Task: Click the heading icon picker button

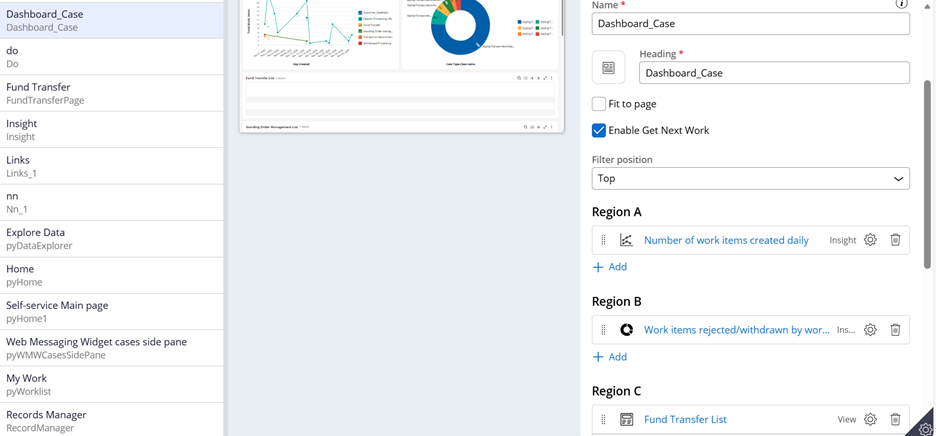Action: coord(608,68)
